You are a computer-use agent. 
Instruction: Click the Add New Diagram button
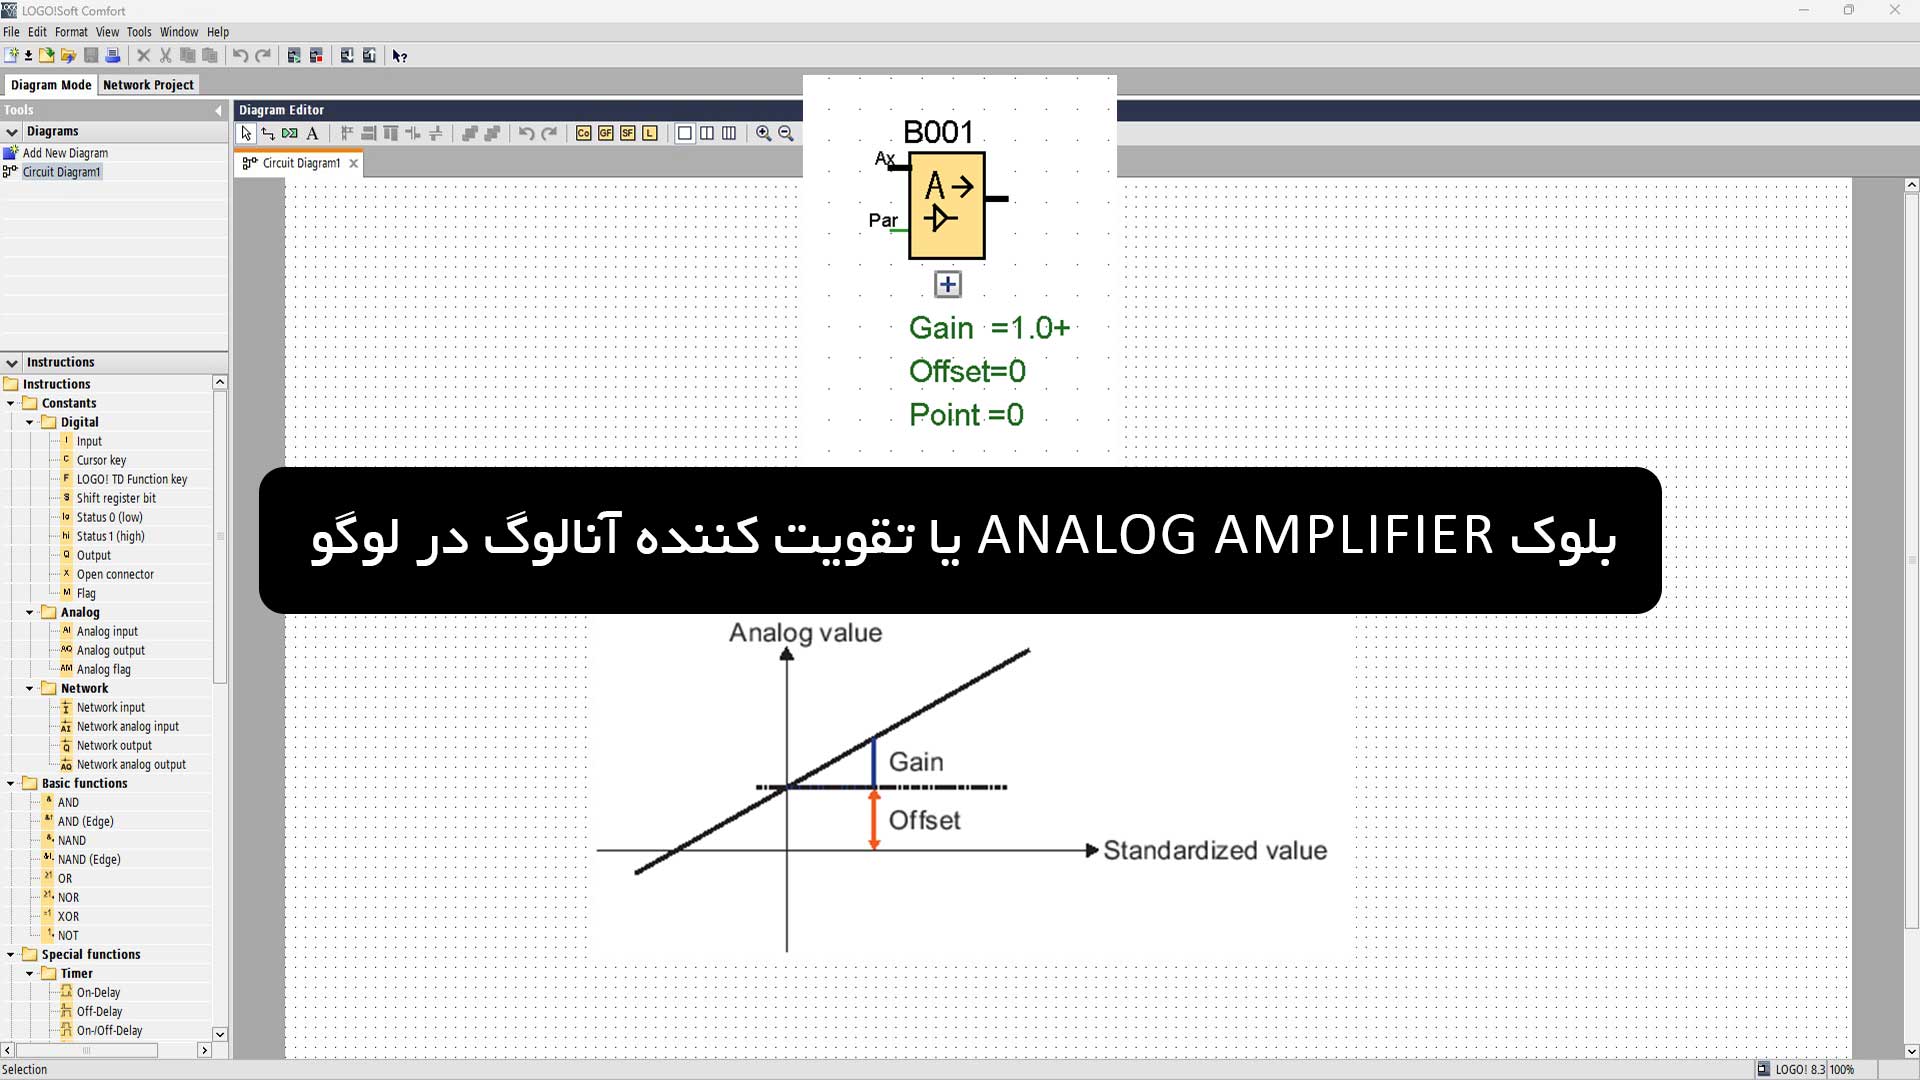[65, 152]
